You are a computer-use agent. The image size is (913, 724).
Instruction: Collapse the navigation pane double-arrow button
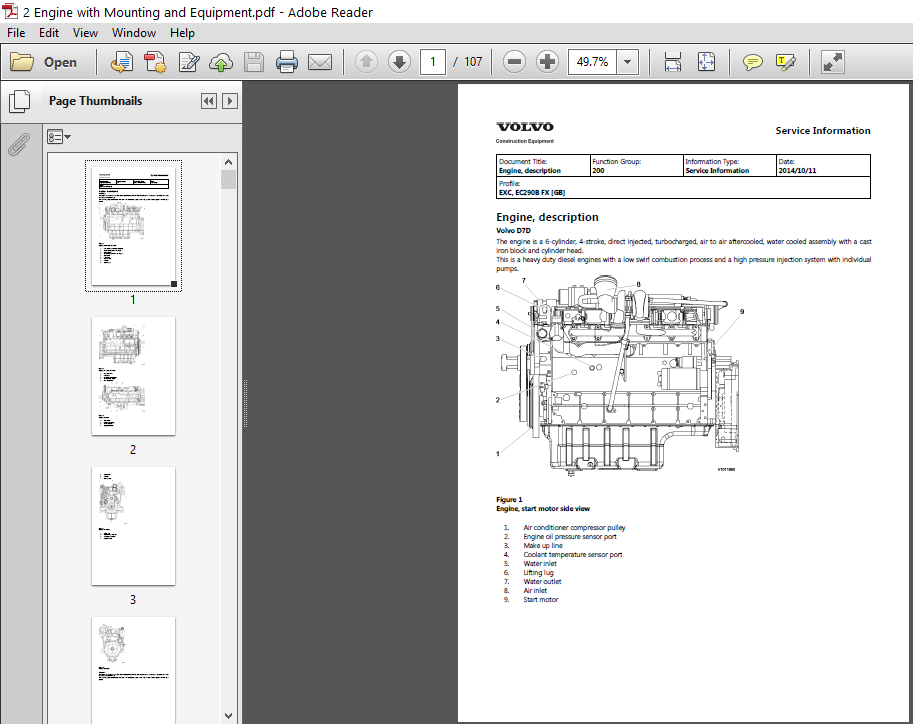click(x=208, y=101)
